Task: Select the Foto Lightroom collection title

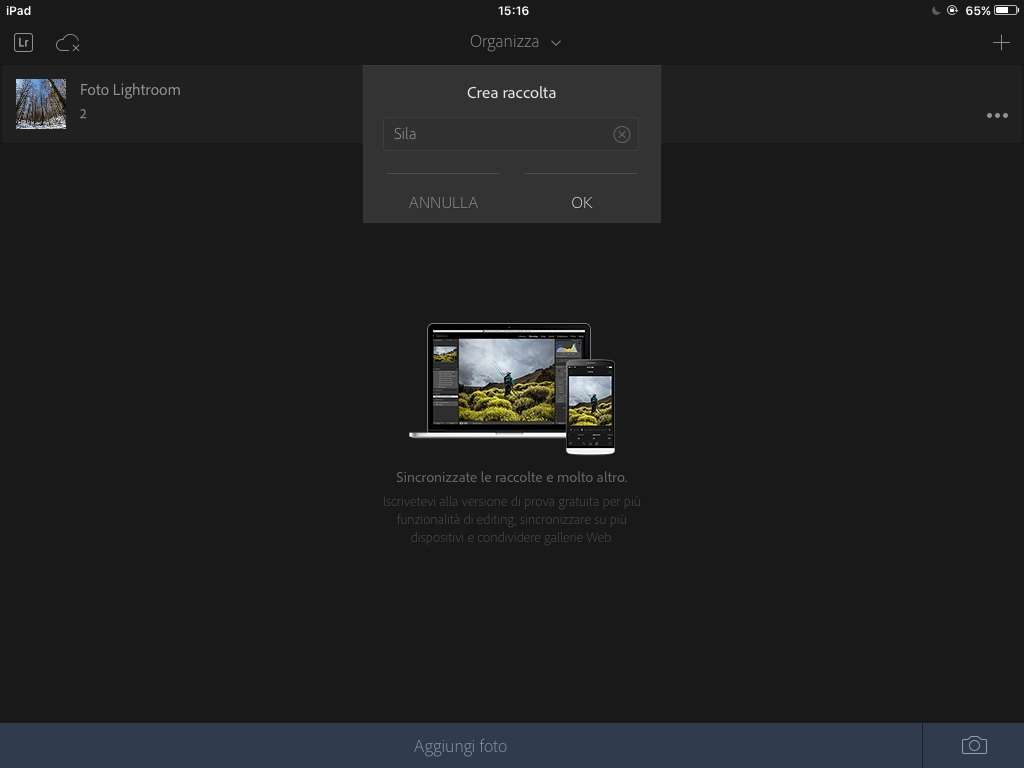Action: 130,89
